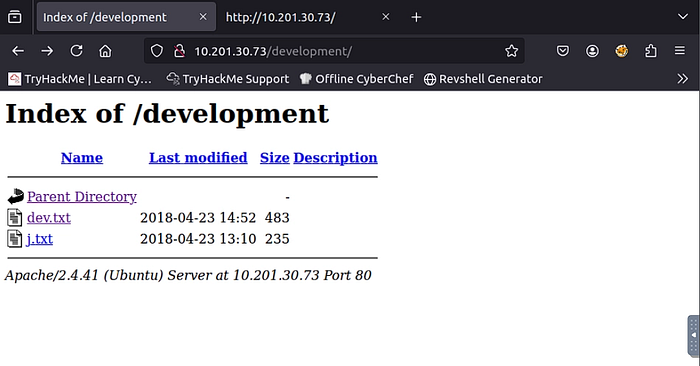700x366 pixels.
Task: Open Revshell Generator bookmark
Action: point(483,79)
